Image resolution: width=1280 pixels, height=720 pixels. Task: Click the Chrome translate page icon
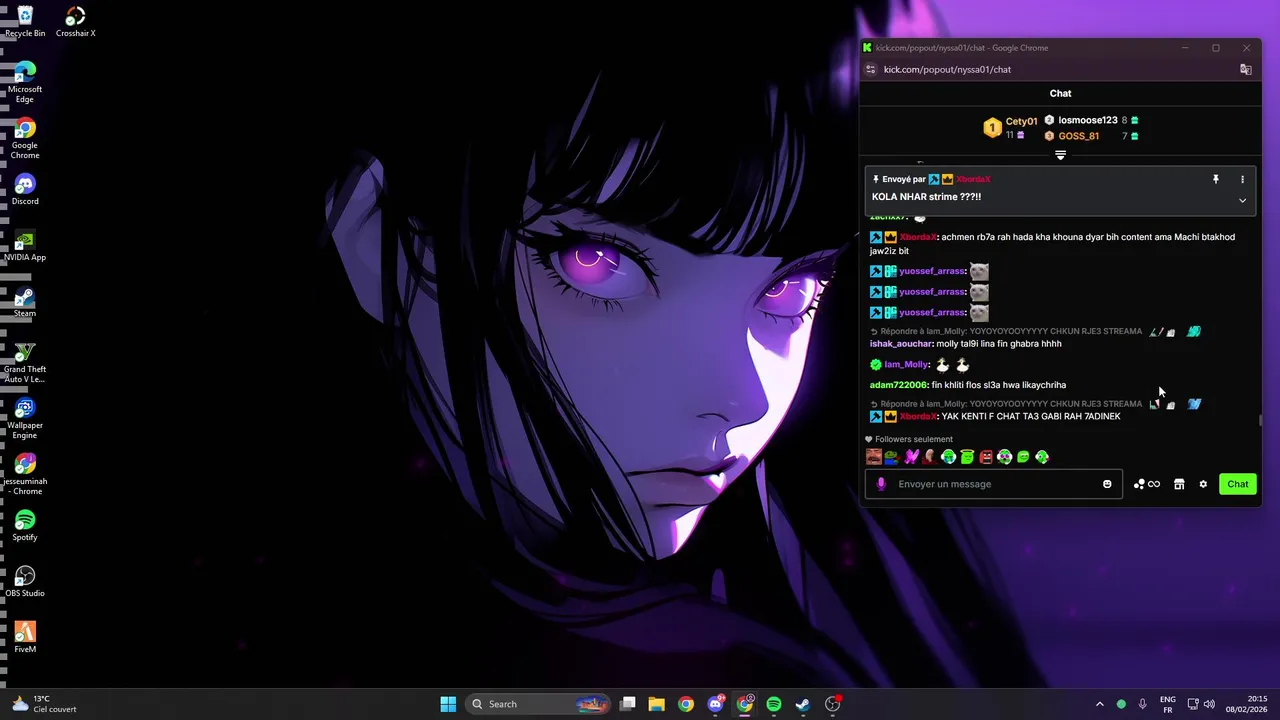click(x=1246, y=69)
